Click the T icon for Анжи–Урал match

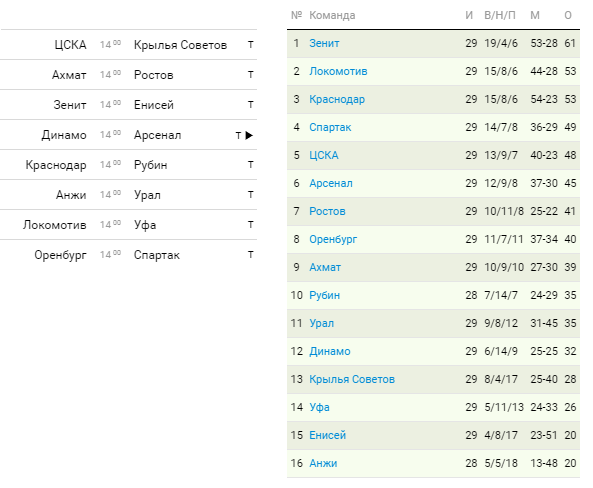click(x=250, y=194)
